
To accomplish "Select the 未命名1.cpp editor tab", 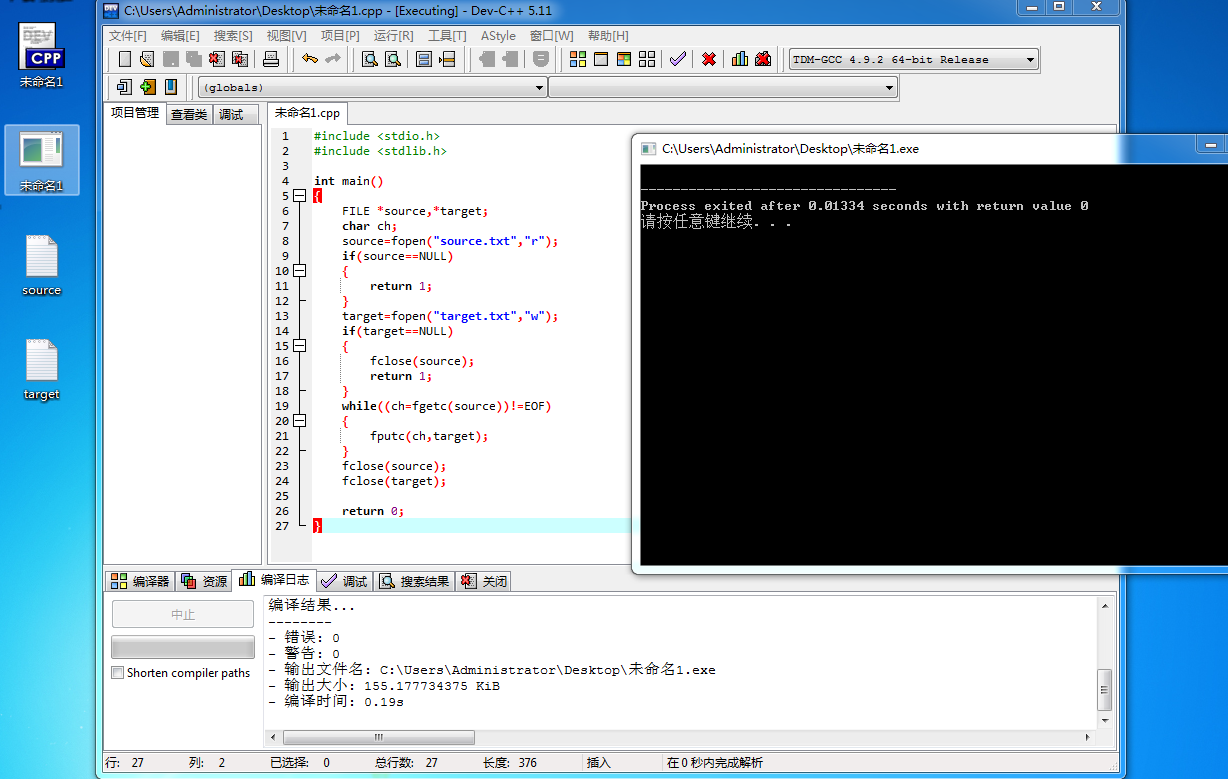I will click(307, 113).
